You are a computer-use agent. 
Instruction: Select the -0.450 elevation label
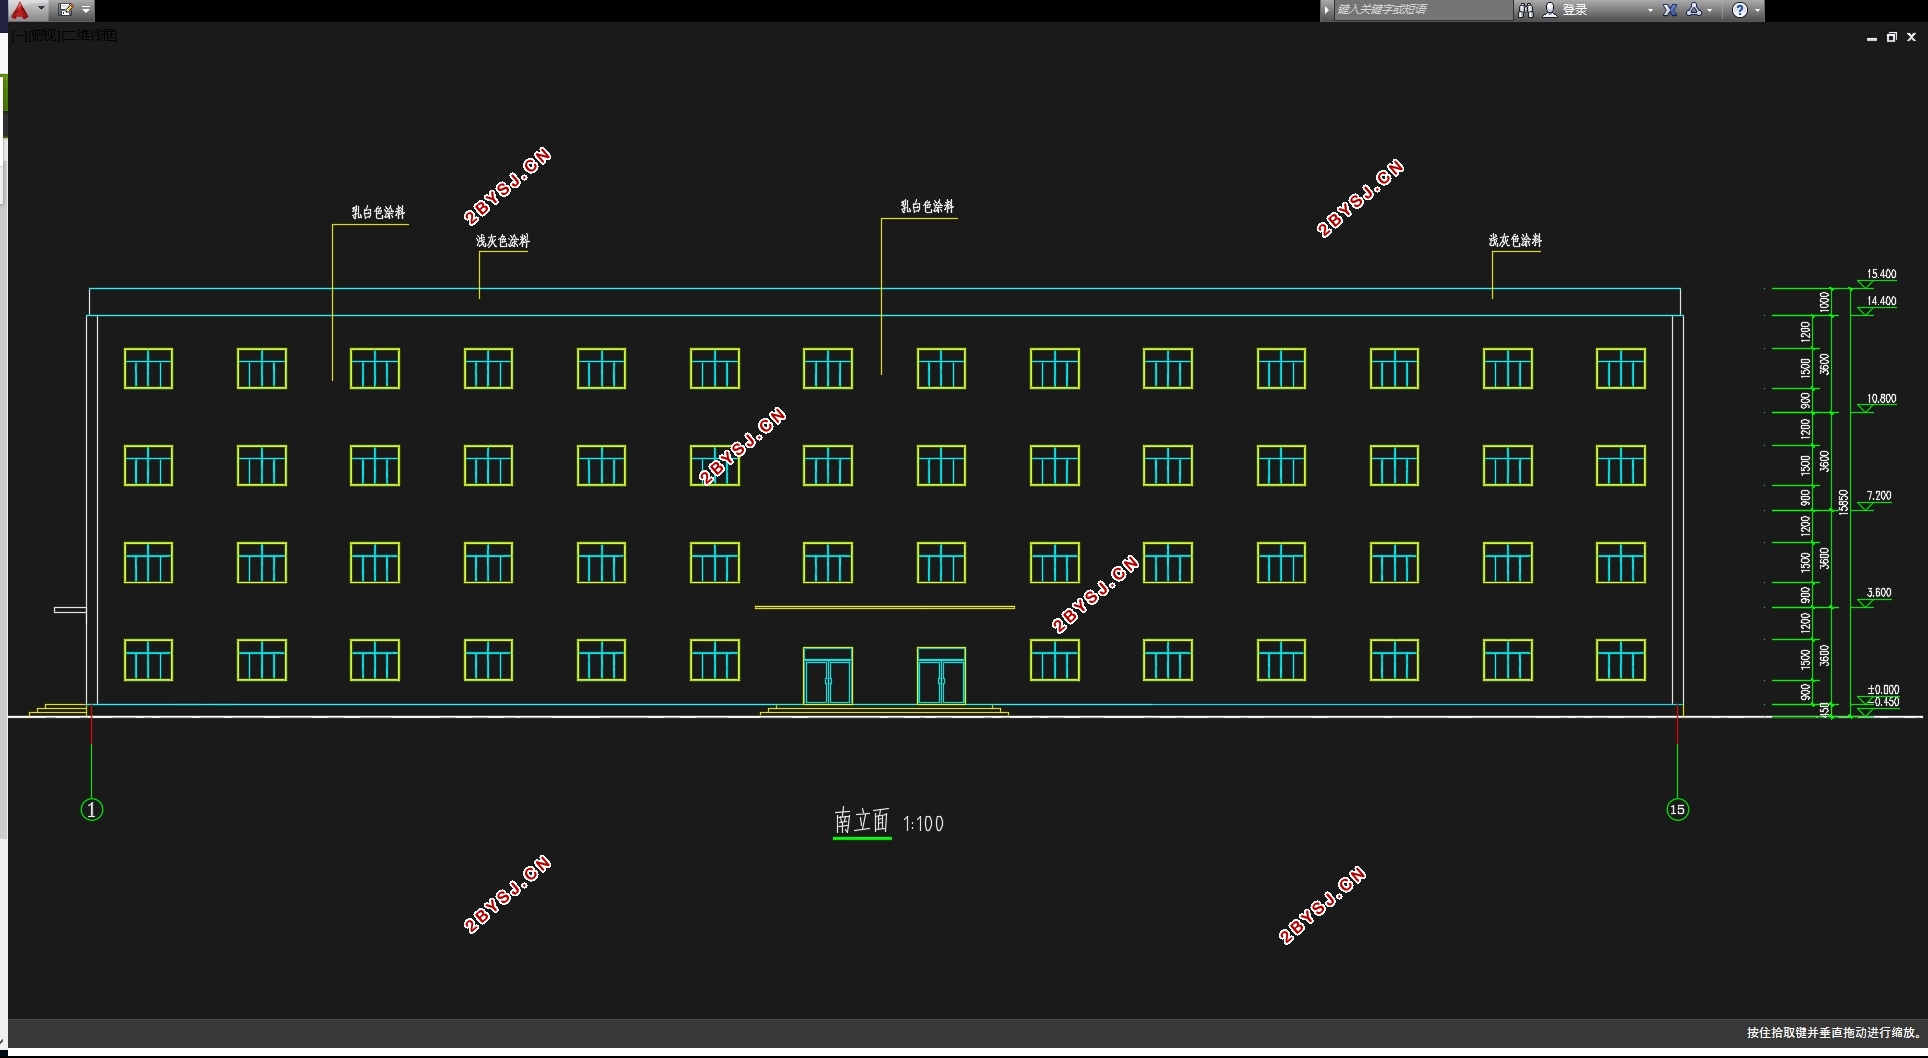pyautogui.click(x=1884, y=702)
